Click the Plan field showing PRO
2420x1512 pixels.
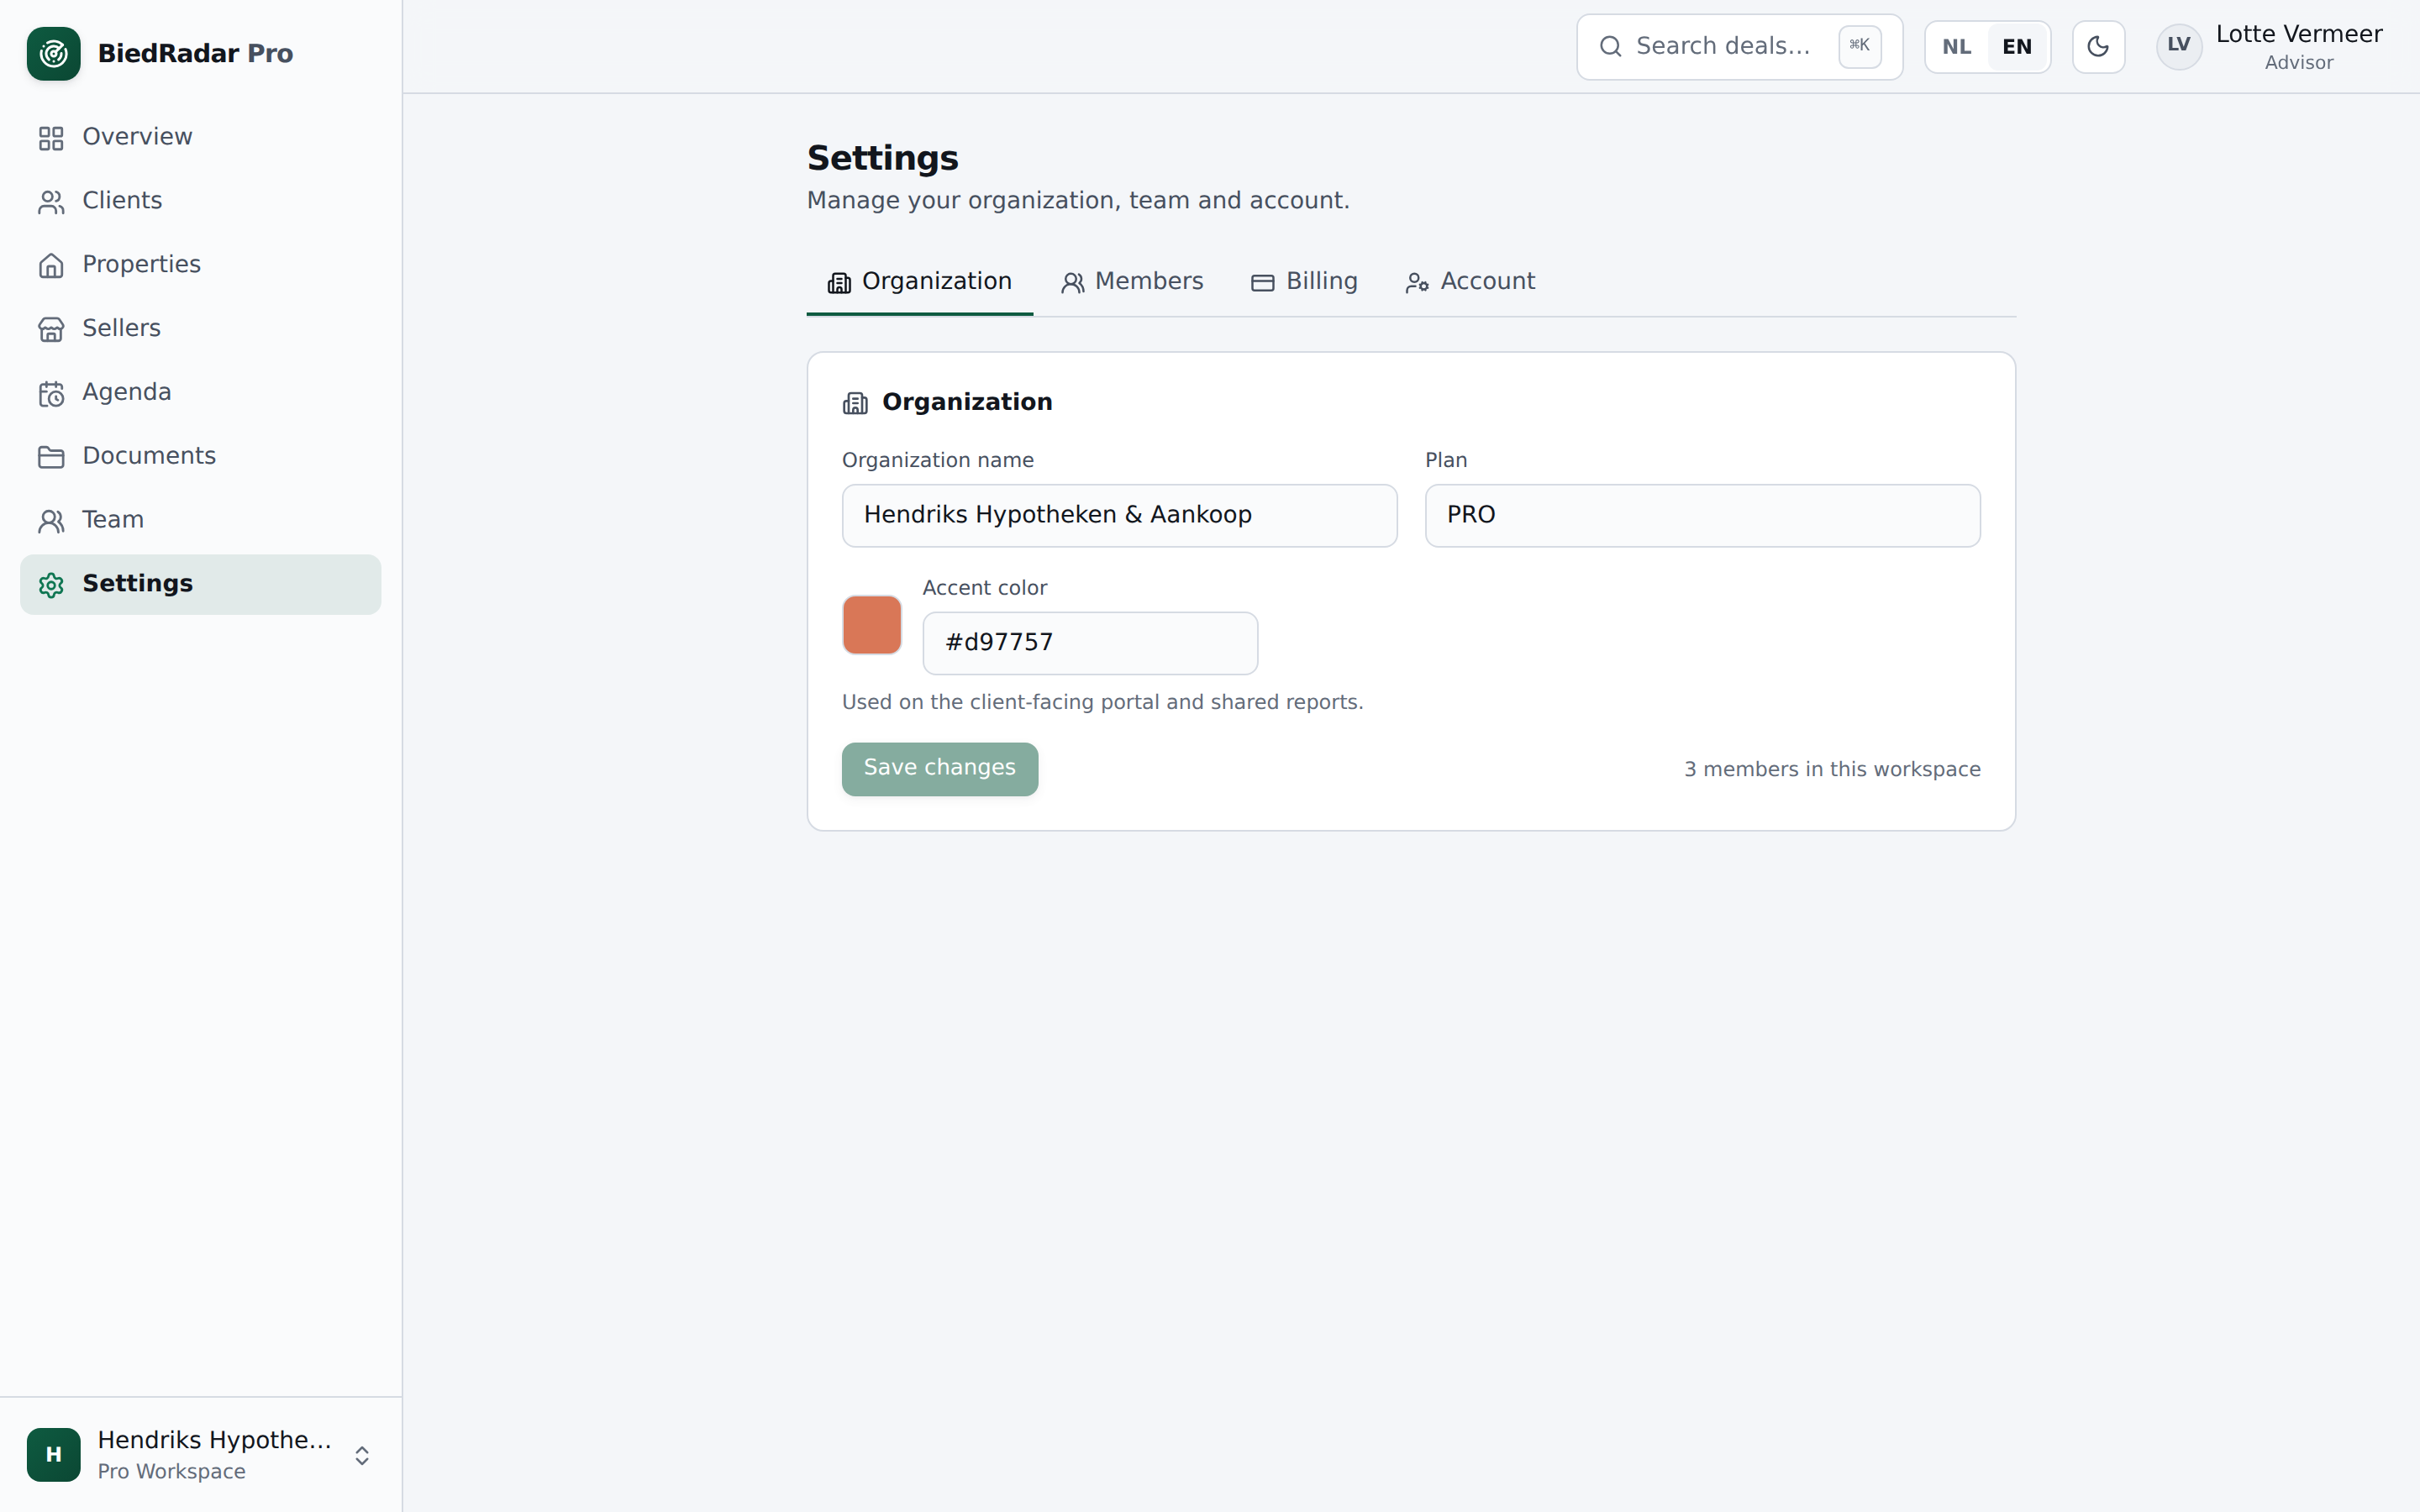click(1702, 516)
